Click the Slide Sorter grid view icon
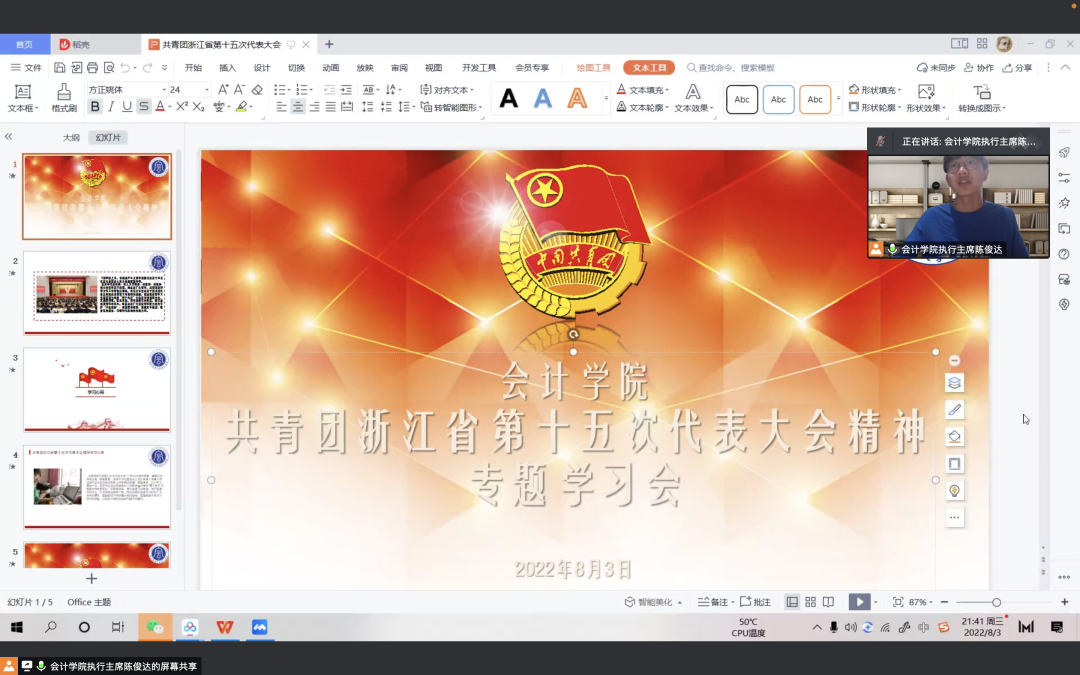The height and width of the screenshot is (675, 1080). [811, 602]
